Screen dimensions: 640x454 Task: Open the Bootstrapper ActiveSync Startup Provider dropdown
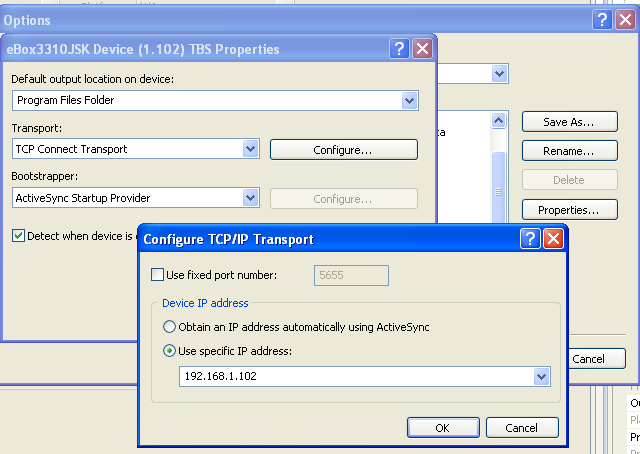click(251, 198)
